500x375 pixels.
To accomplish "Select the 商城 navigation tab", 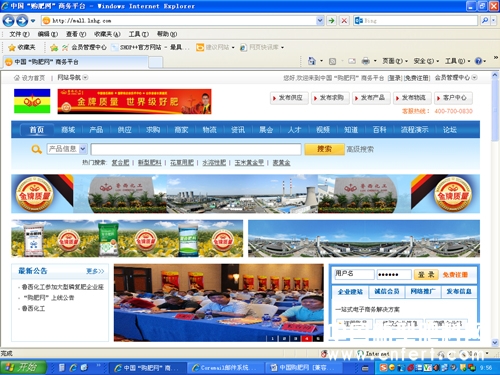I will 68,130.
